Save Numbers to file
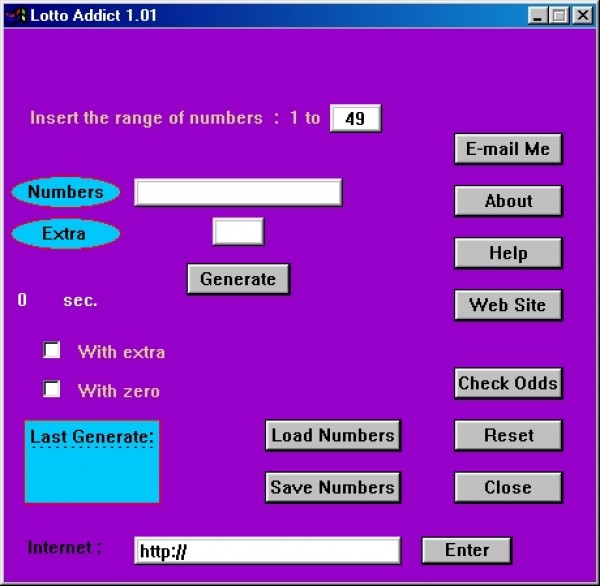The height and width of the screenshot is (586, 600). [333, 487]
